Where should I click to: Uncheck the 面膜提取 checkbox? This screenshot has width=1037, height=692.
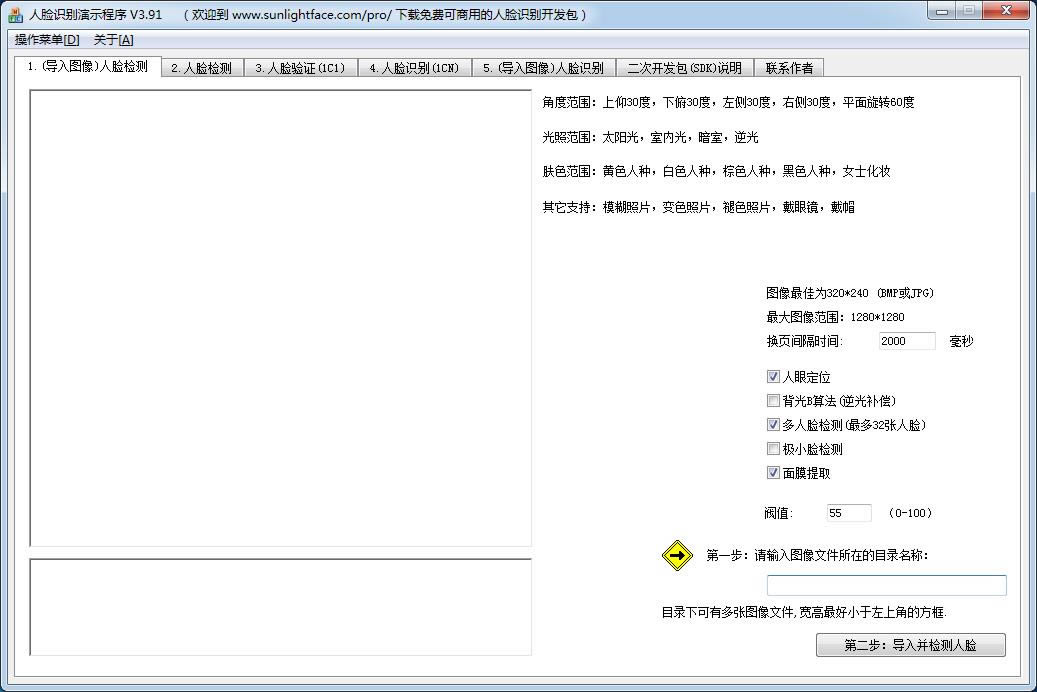point(773,472)
